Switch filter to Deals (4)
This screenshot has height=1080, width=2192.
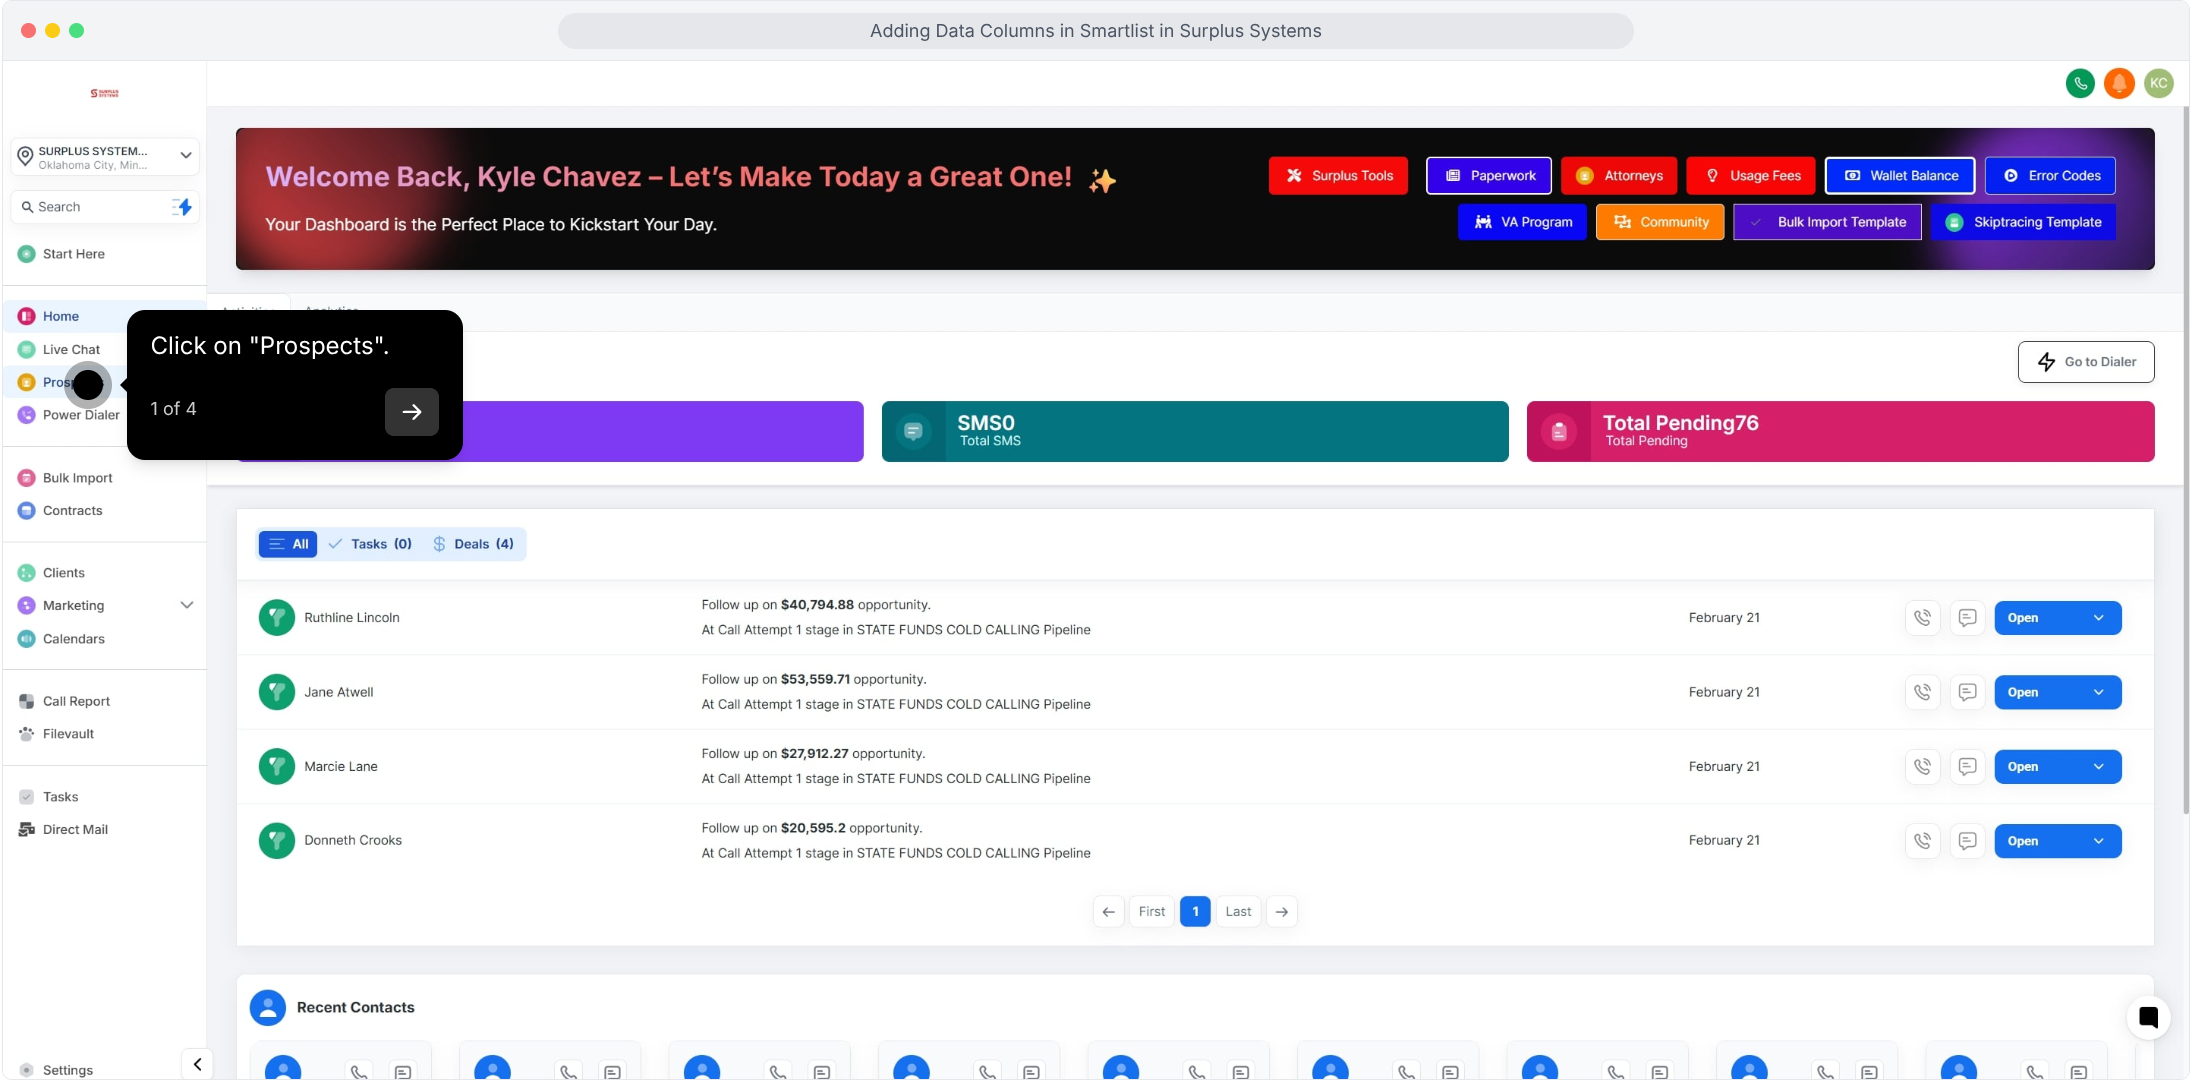[x=473, y=544]
